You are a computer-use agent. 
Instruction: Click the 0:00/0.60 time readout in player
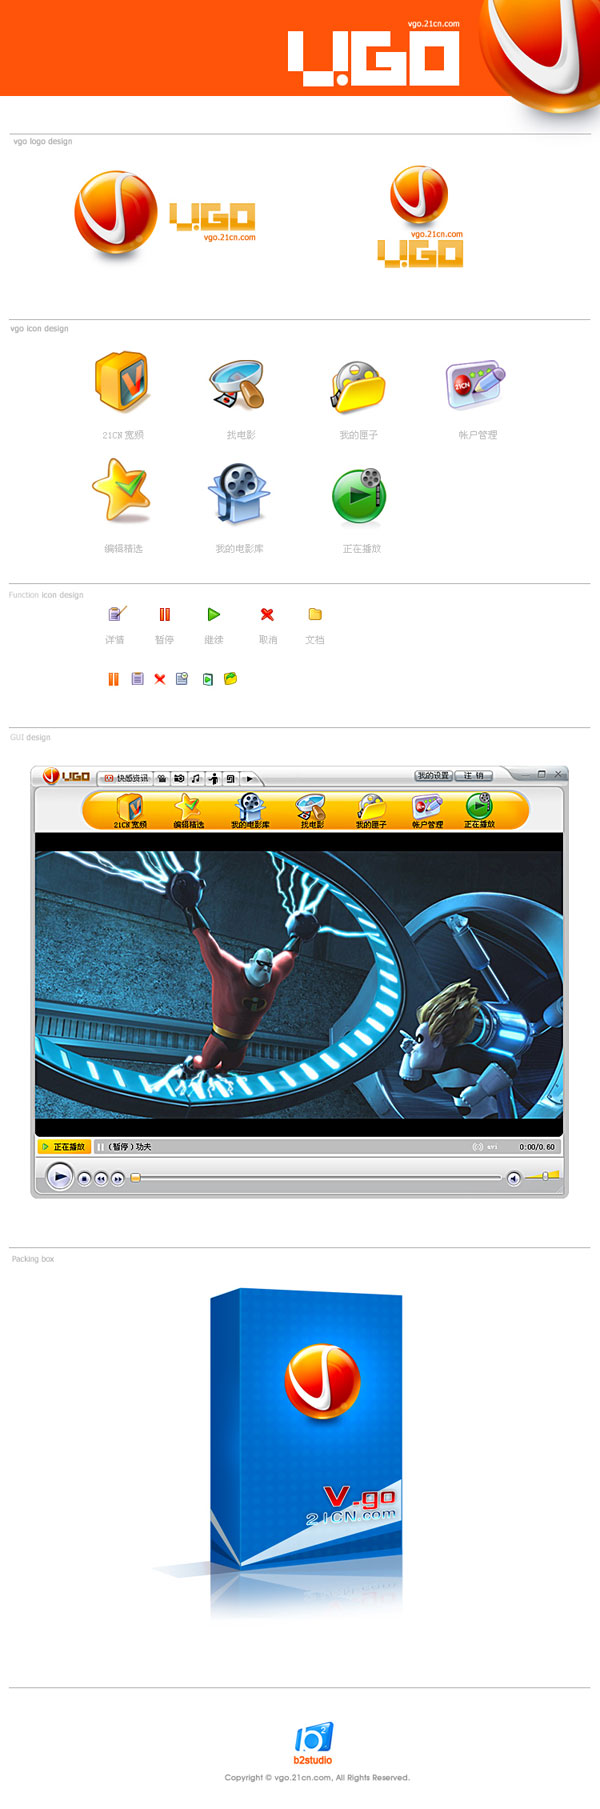[537, 1147]
